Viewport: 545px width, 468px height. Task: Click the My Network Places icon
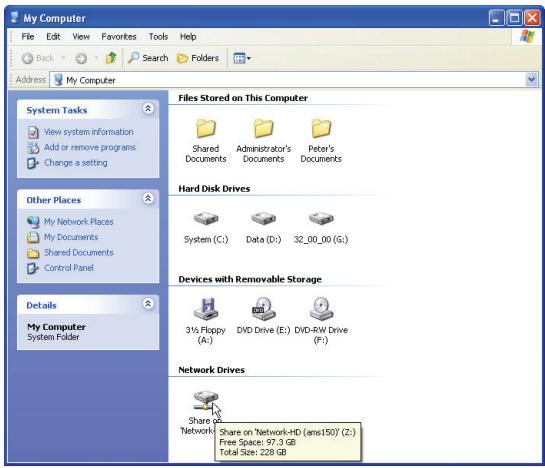tap(33, 222)
